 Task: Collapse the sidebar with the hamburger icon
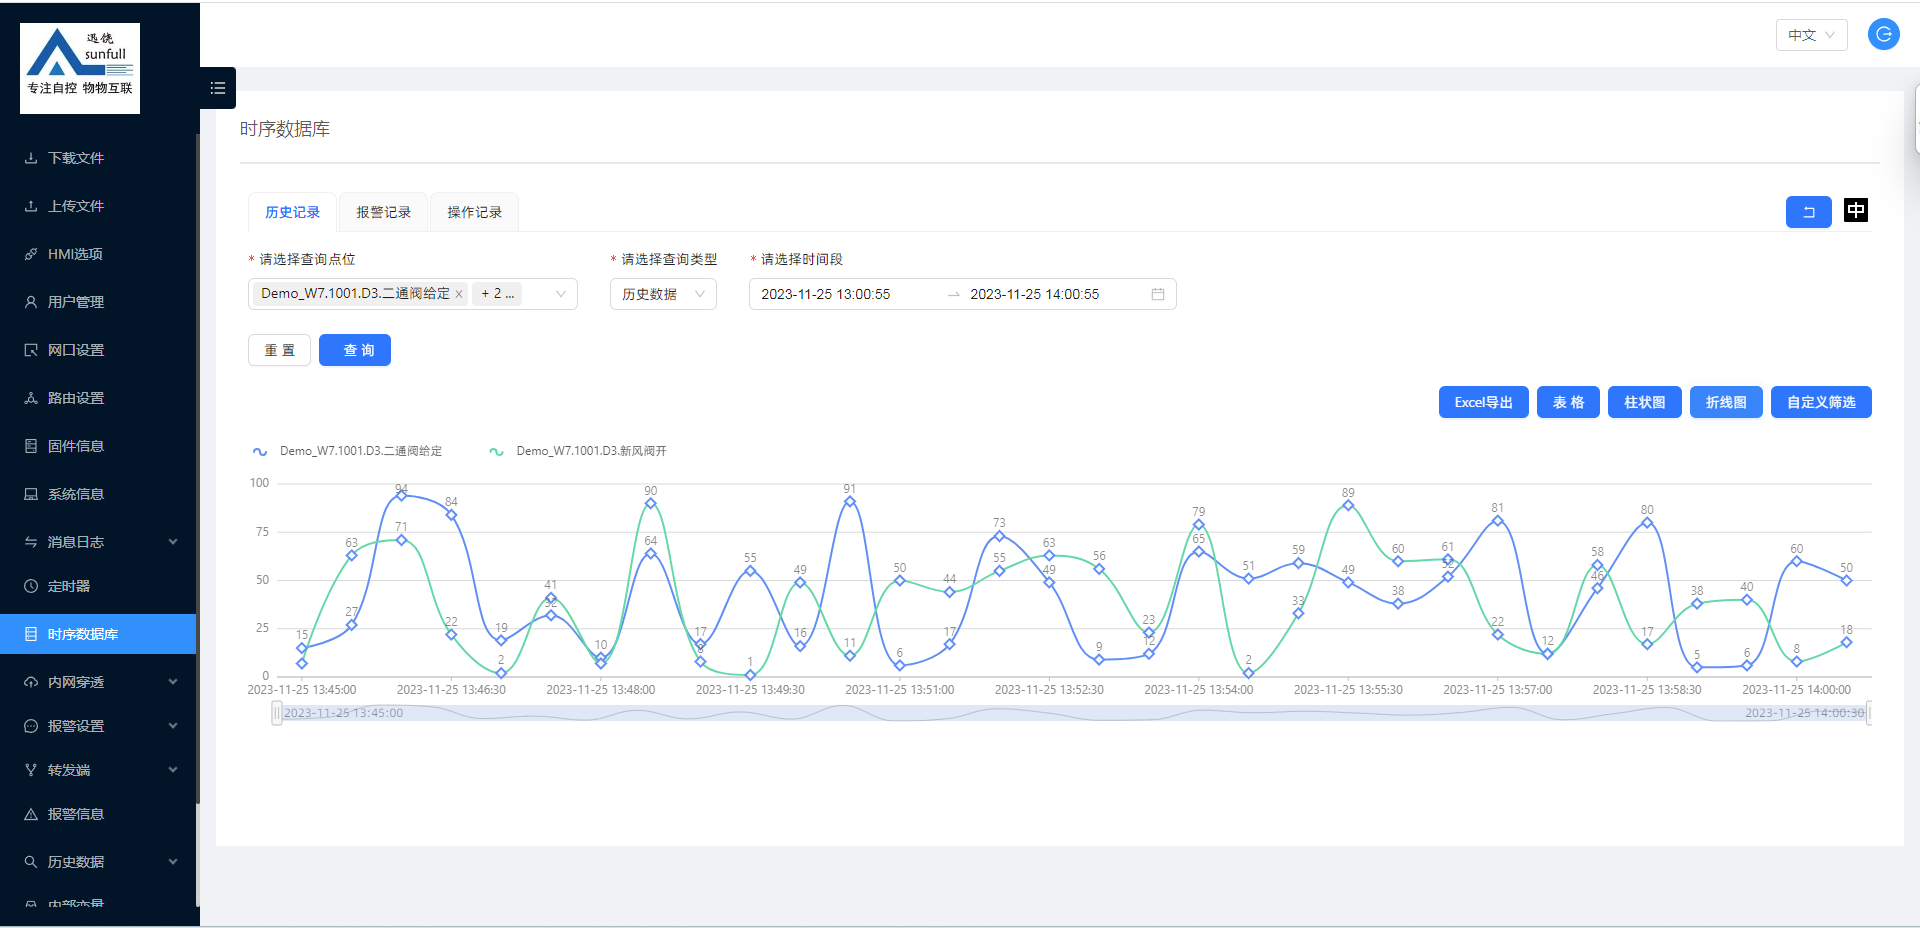pyautogui.click(x=217, y=88)
